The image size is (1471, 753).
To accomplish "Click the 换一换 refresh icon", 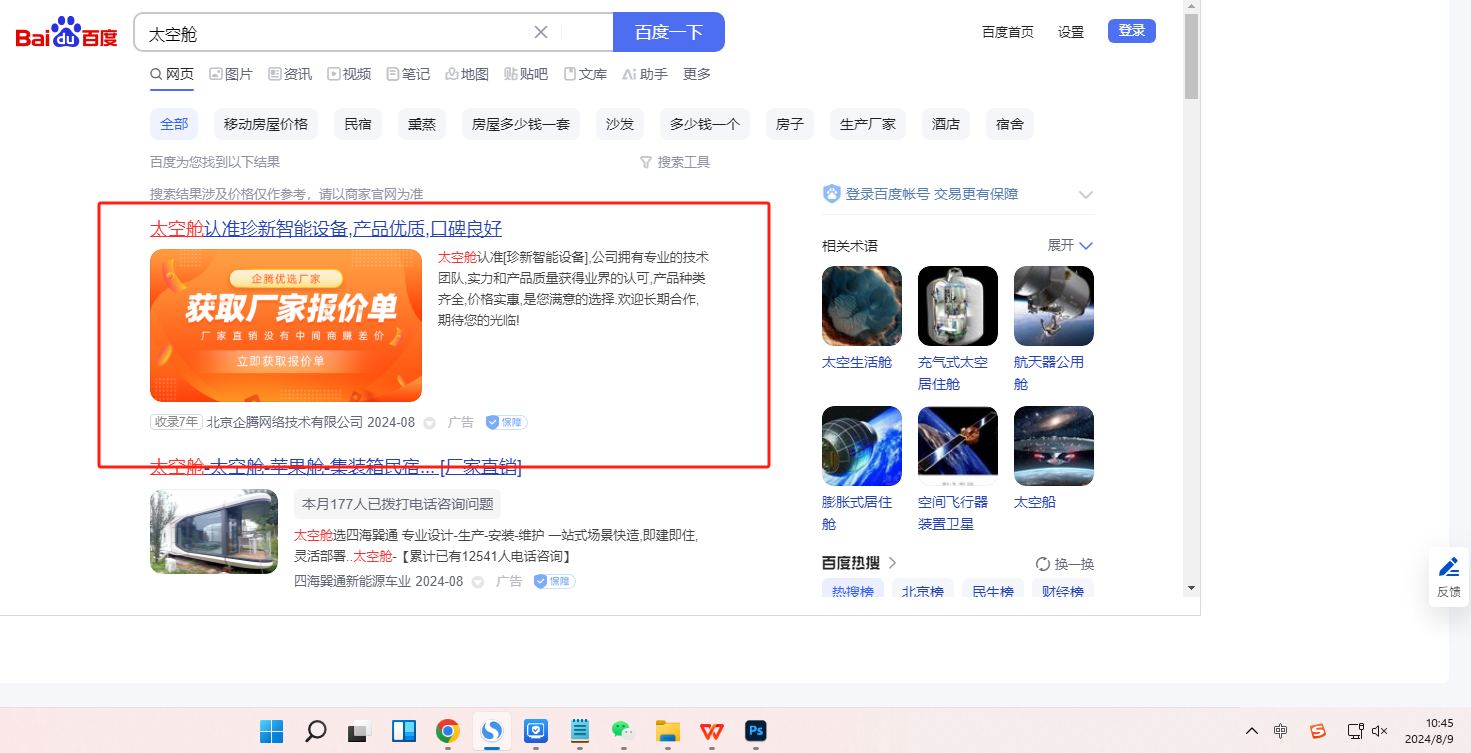I will [1043, 564].
